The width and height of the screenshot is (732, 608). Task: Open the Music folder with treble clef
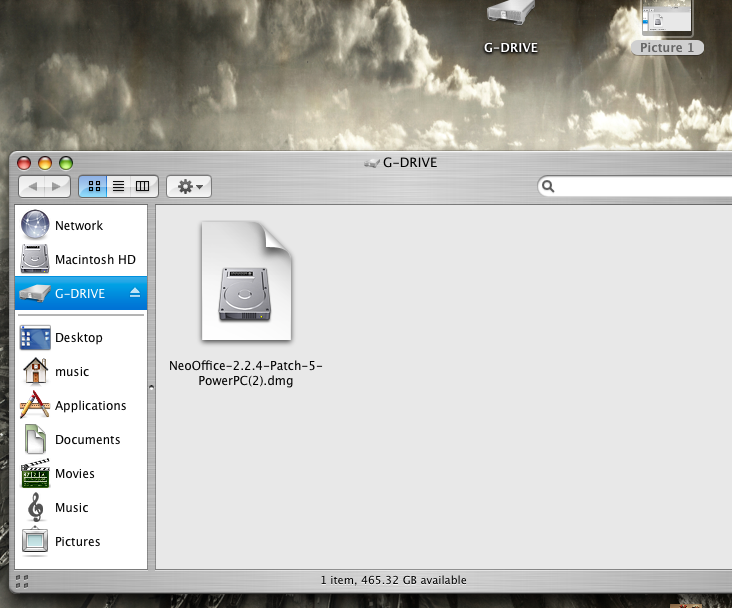81,508
